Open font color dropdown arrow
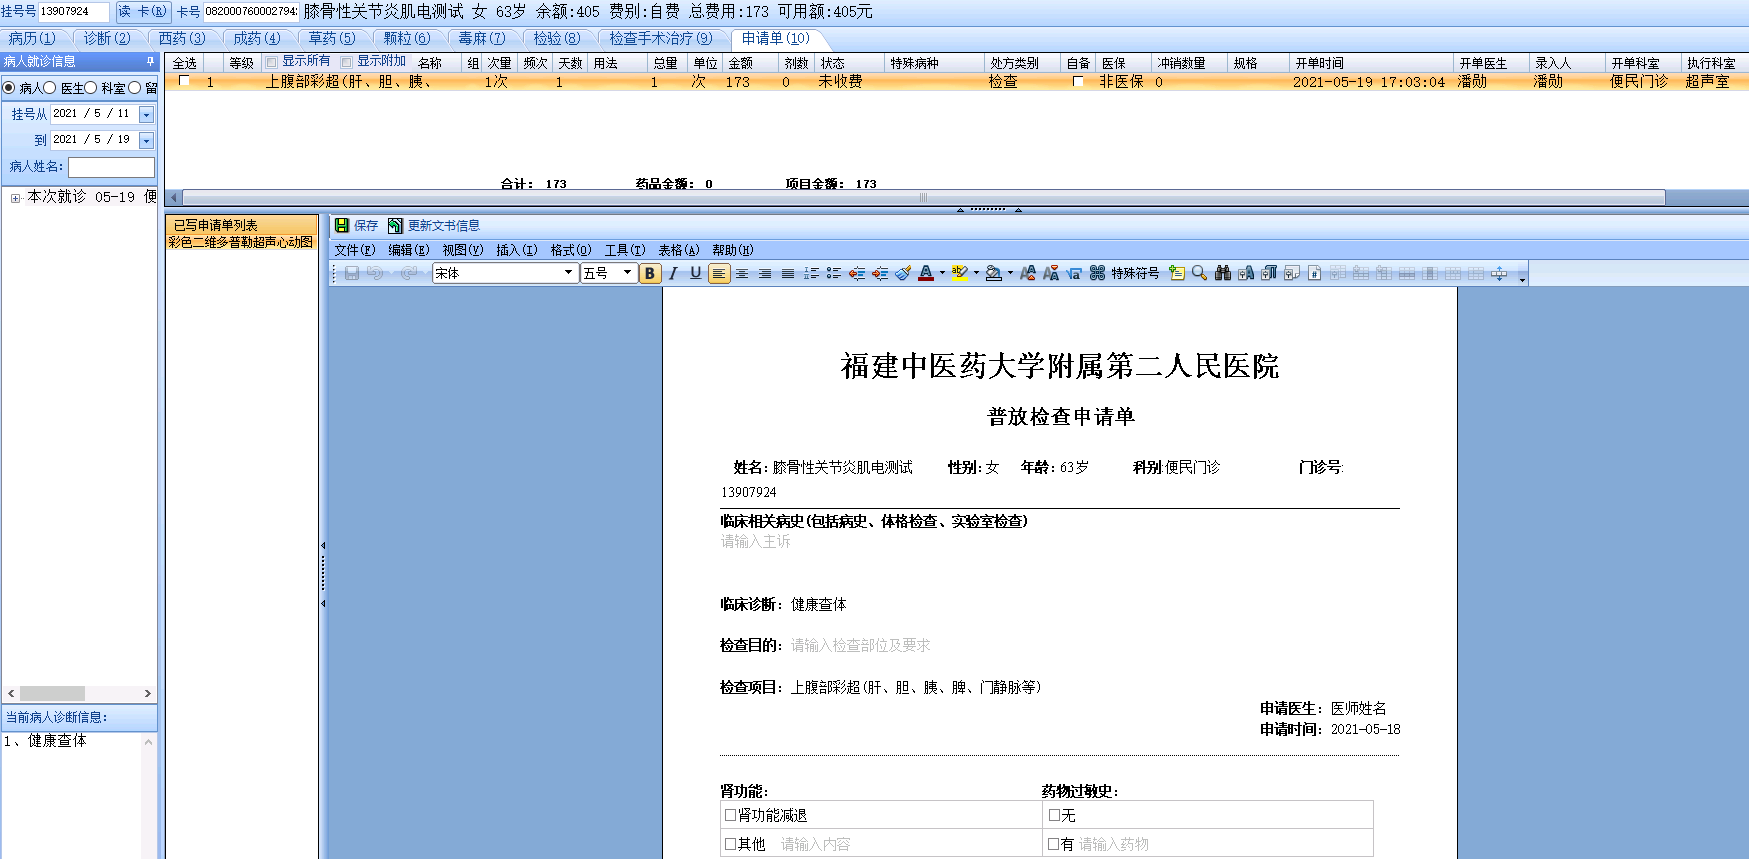1749x859 pixels. pos(942,273)
